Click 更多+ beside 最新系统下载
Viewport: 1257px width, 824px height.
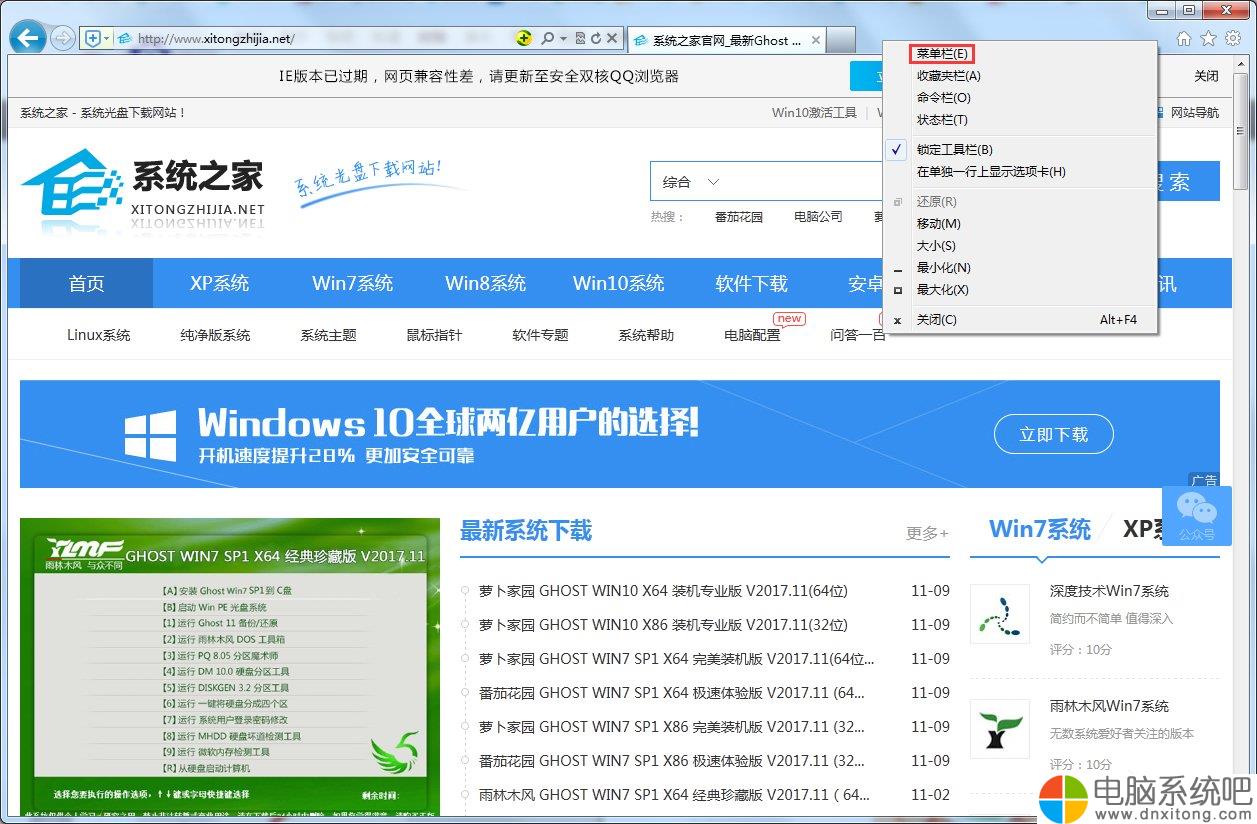[x=927, y=534]
